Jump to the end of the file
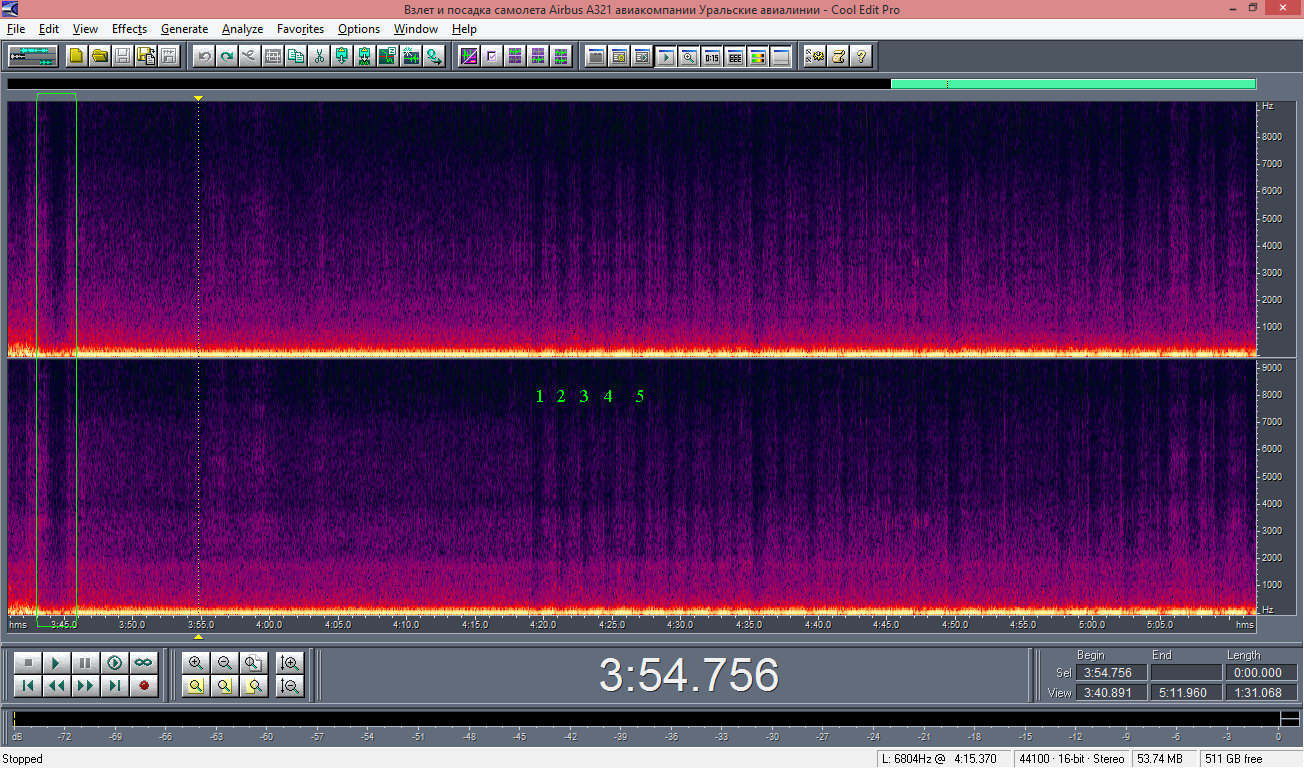The width and height of the screenshot is (1304, 768). click(x=115, y=686)
